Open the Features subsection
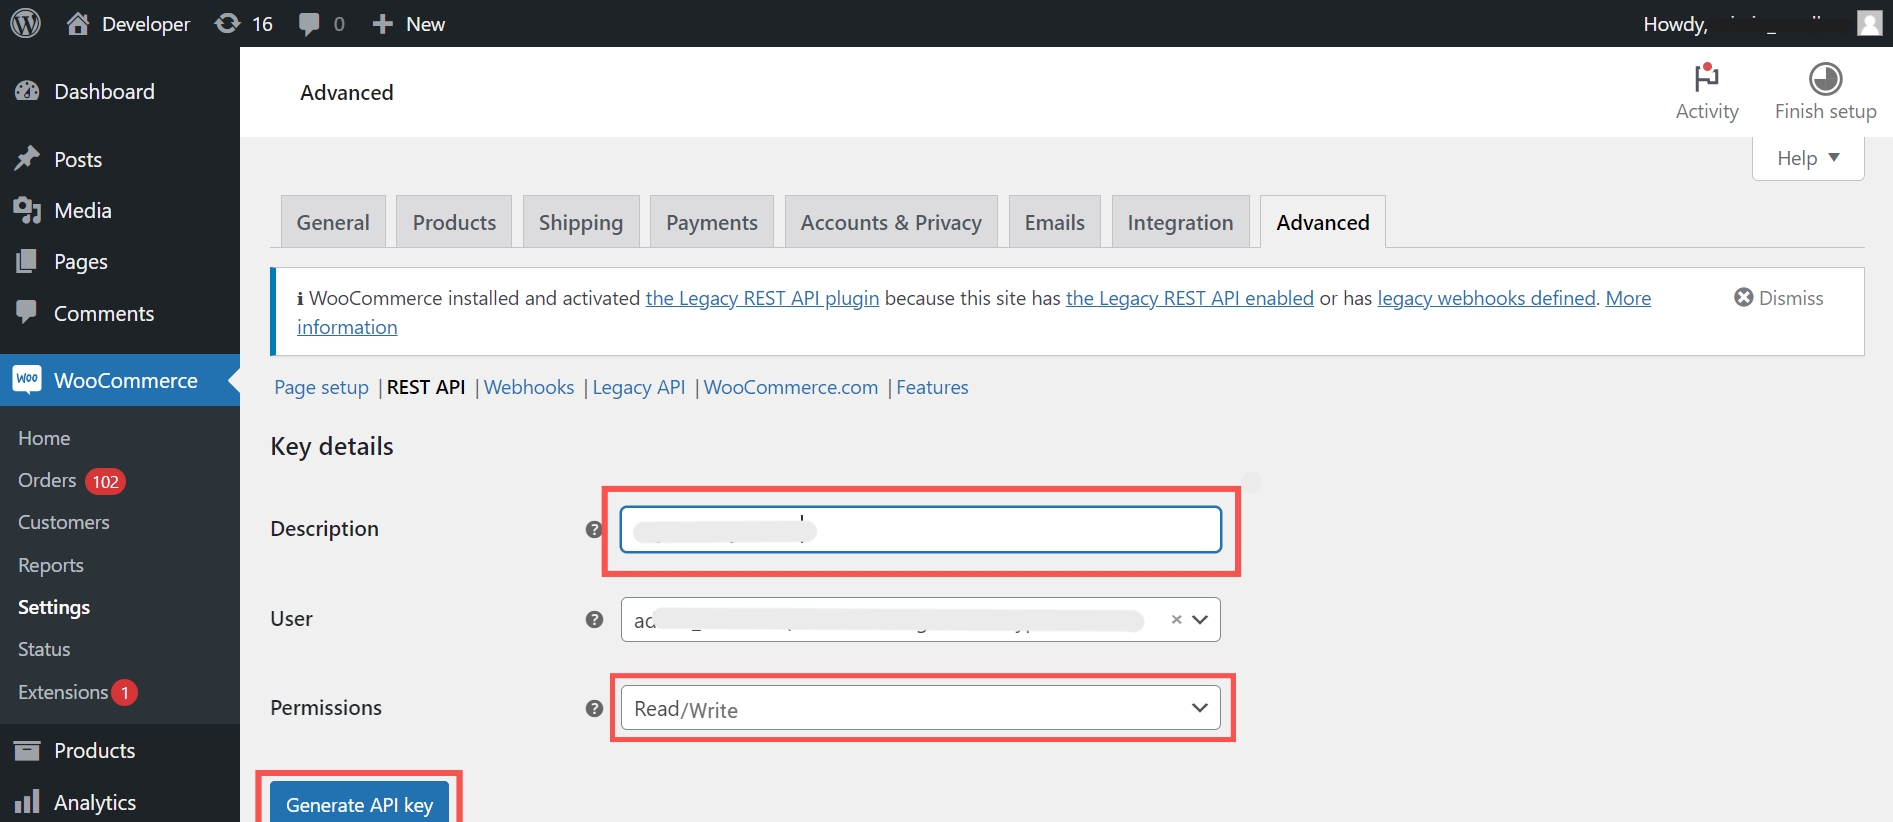 [932, 387]
